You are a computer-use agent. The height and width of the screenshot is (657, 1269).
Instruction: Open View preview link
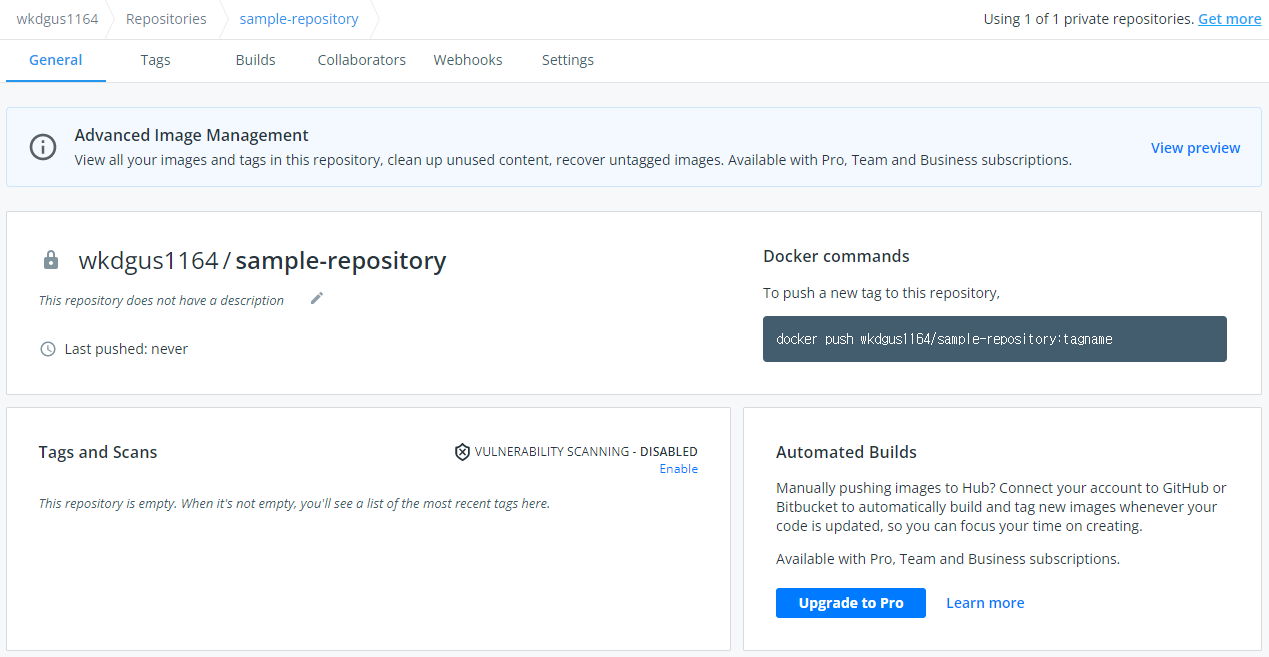point(1195,148)
